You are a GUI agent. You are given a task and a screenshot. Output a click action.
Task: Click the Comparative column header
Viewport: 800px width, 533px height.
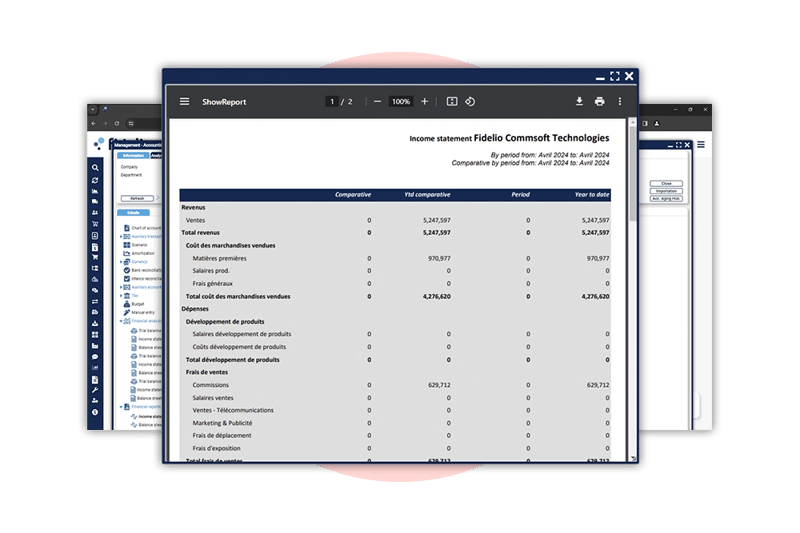click(x=353, y=194)
